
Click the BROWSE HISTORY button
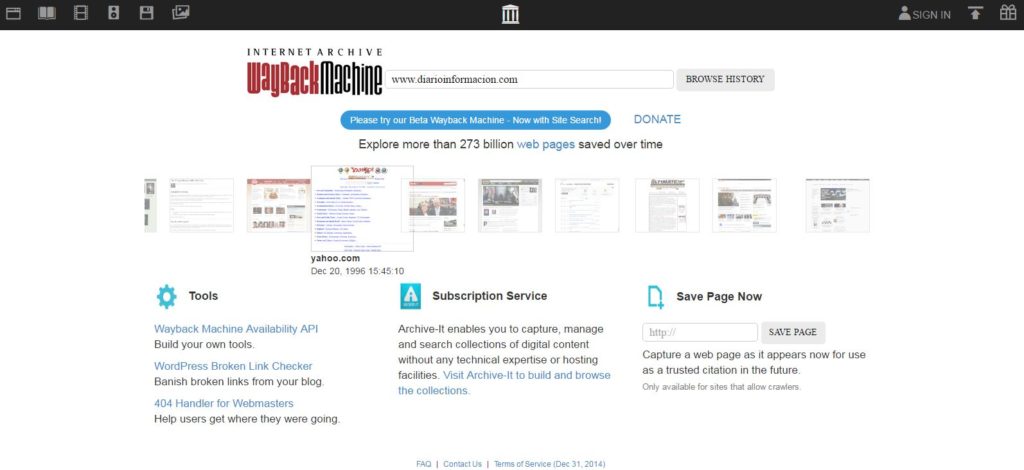725,80
